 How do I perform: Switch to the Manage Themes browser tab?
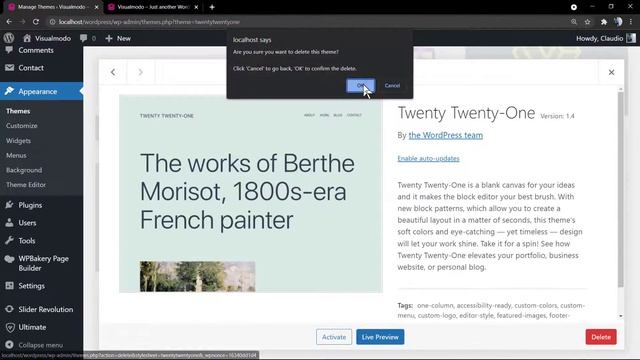pyautogui.click(x=52, y=7)
